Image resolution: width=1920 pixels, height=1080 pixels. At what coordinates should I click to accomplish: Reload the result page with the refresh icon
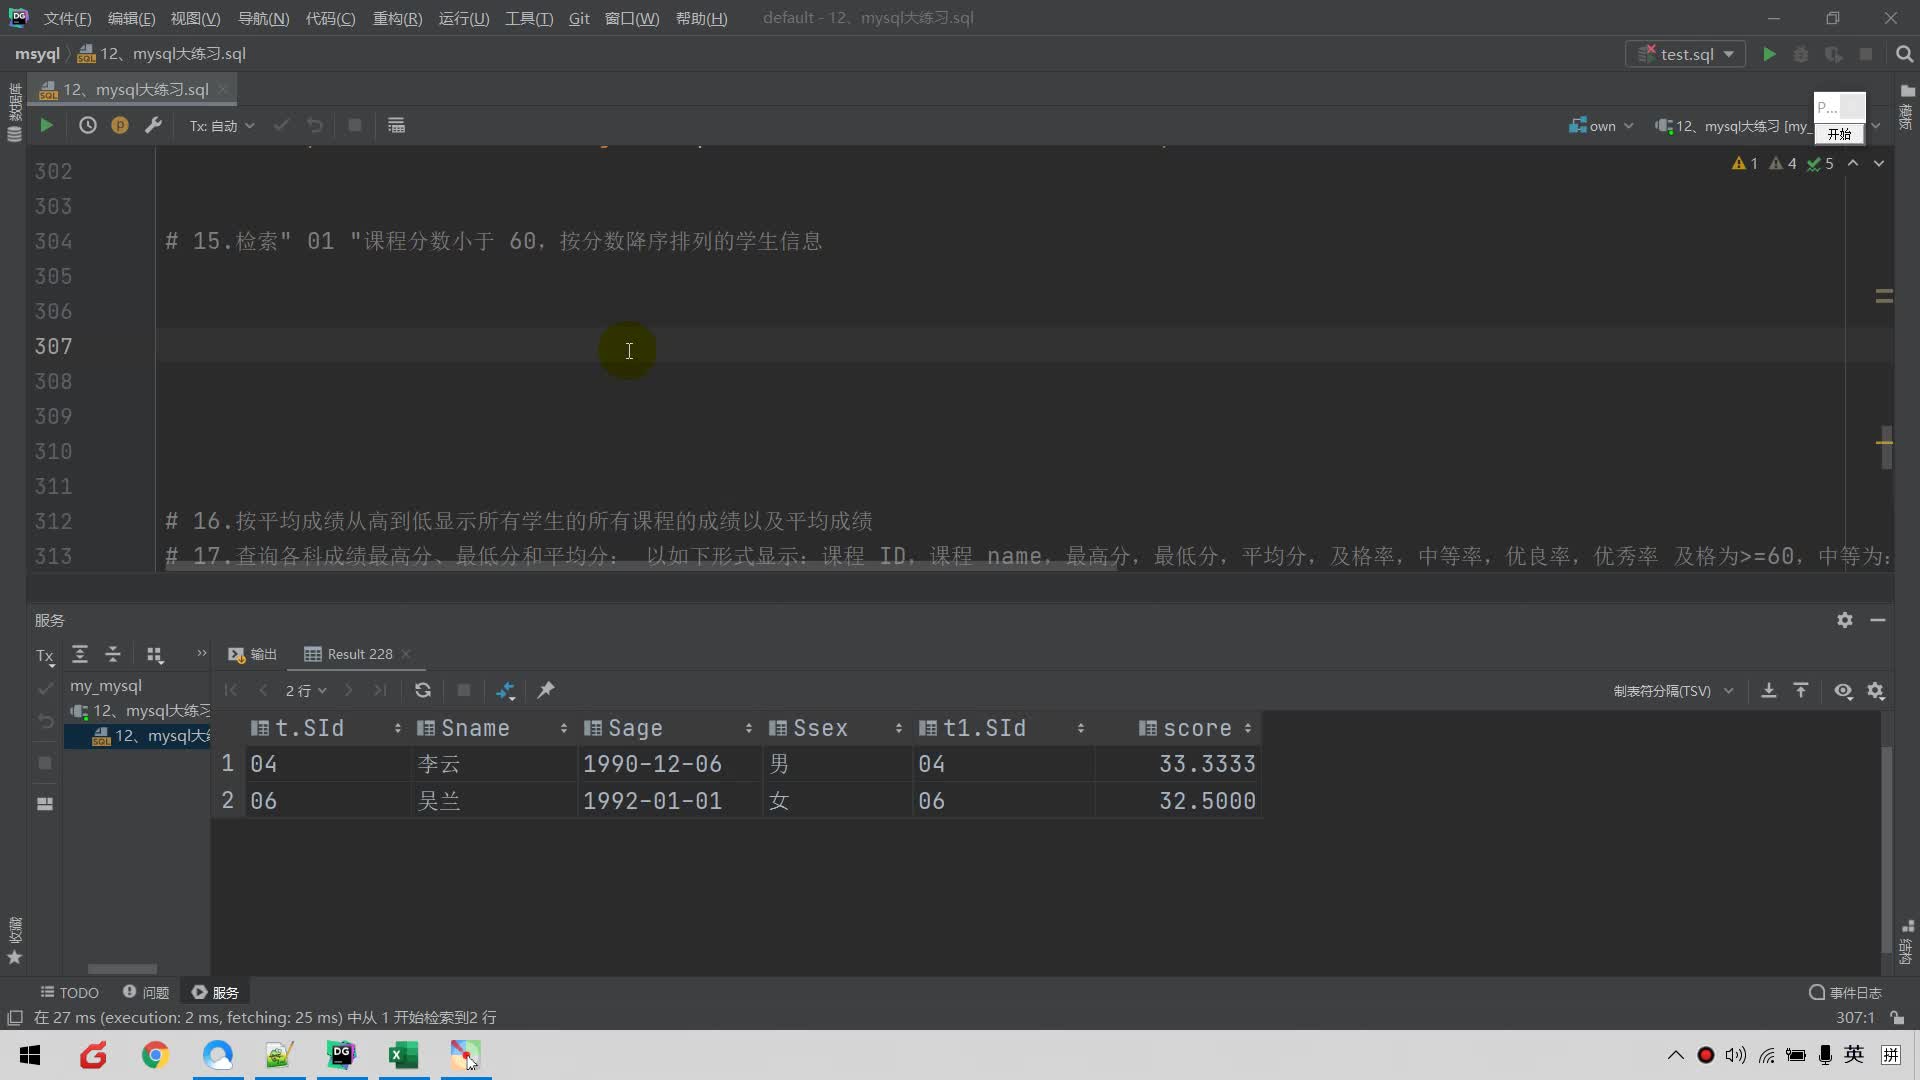(423, 690)
